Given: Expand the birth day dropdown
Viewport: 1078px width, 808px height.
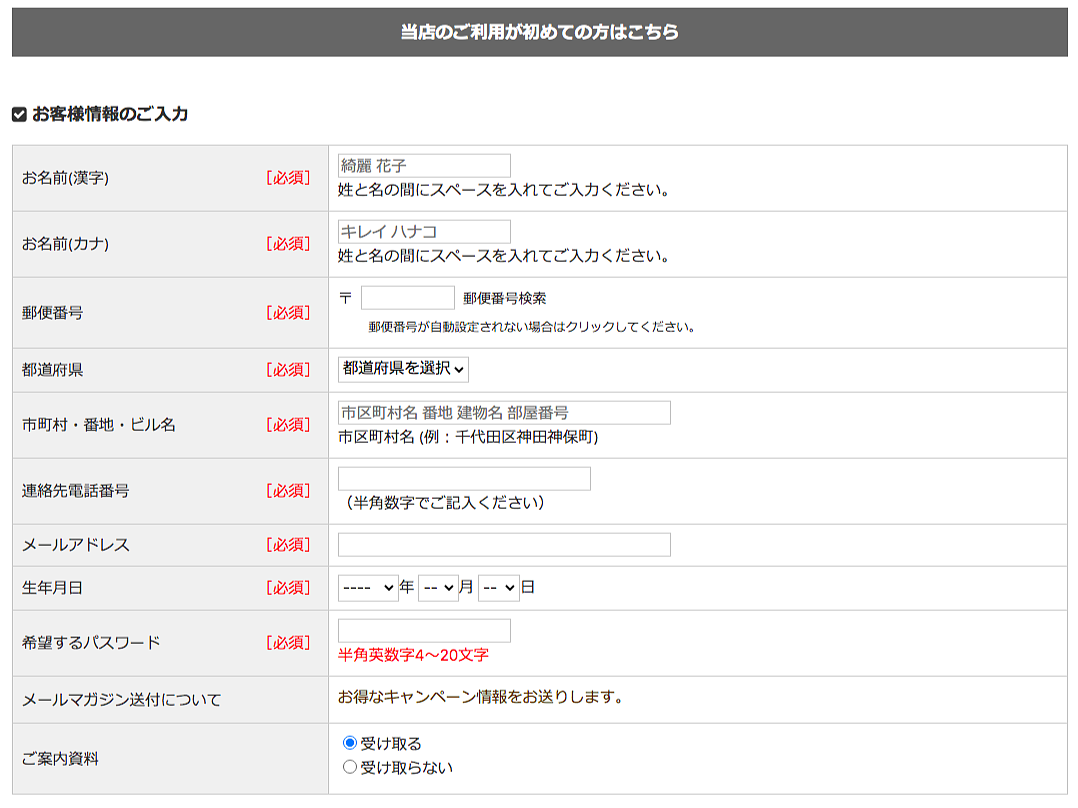Looking at the screenshot, I should (499, 588).
